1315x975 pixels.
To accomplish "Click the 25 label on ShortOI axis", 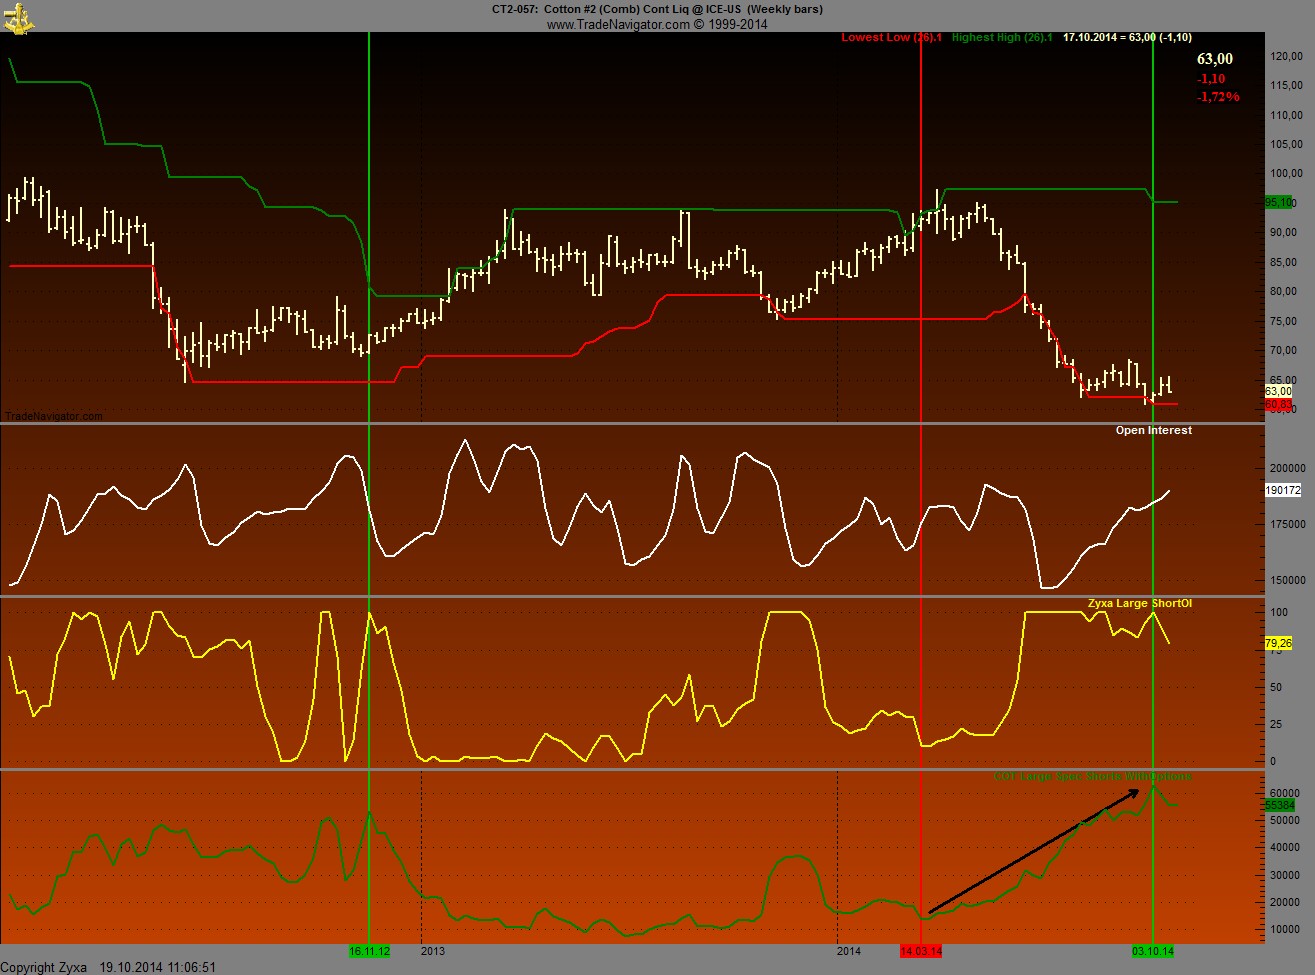I will (1276, 725).
